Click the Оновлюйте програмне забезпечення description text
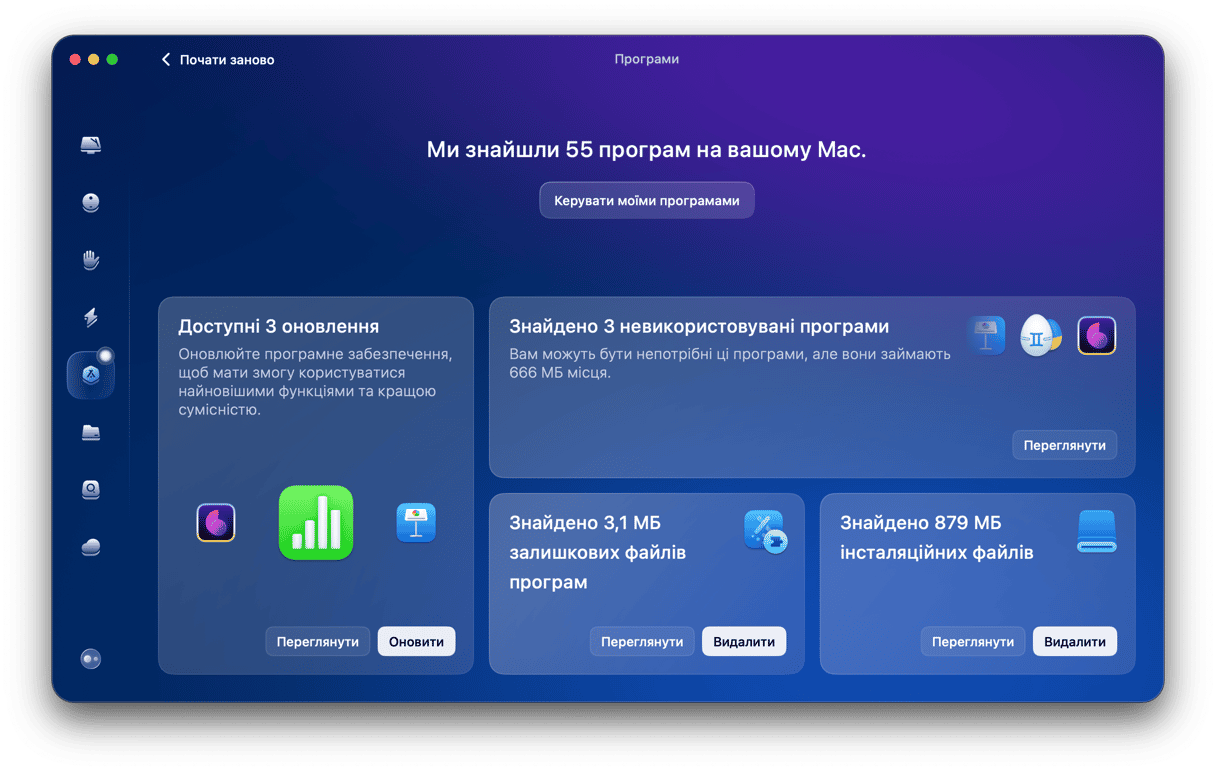 click(314, 382)
